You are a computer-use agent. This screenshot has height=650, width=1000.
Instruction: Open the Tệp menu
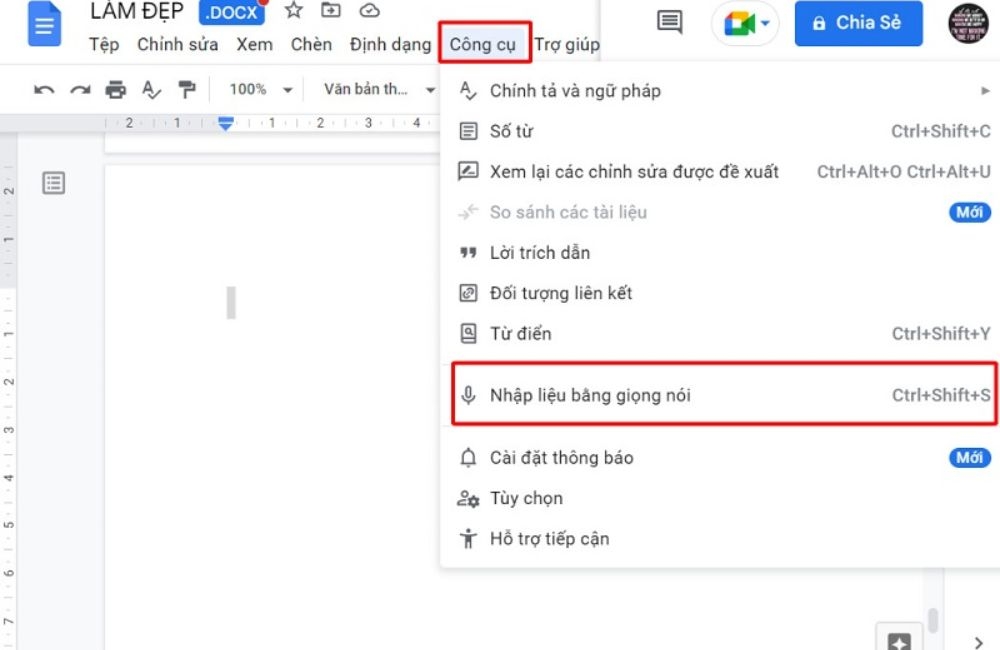click(x=103, y=44)
